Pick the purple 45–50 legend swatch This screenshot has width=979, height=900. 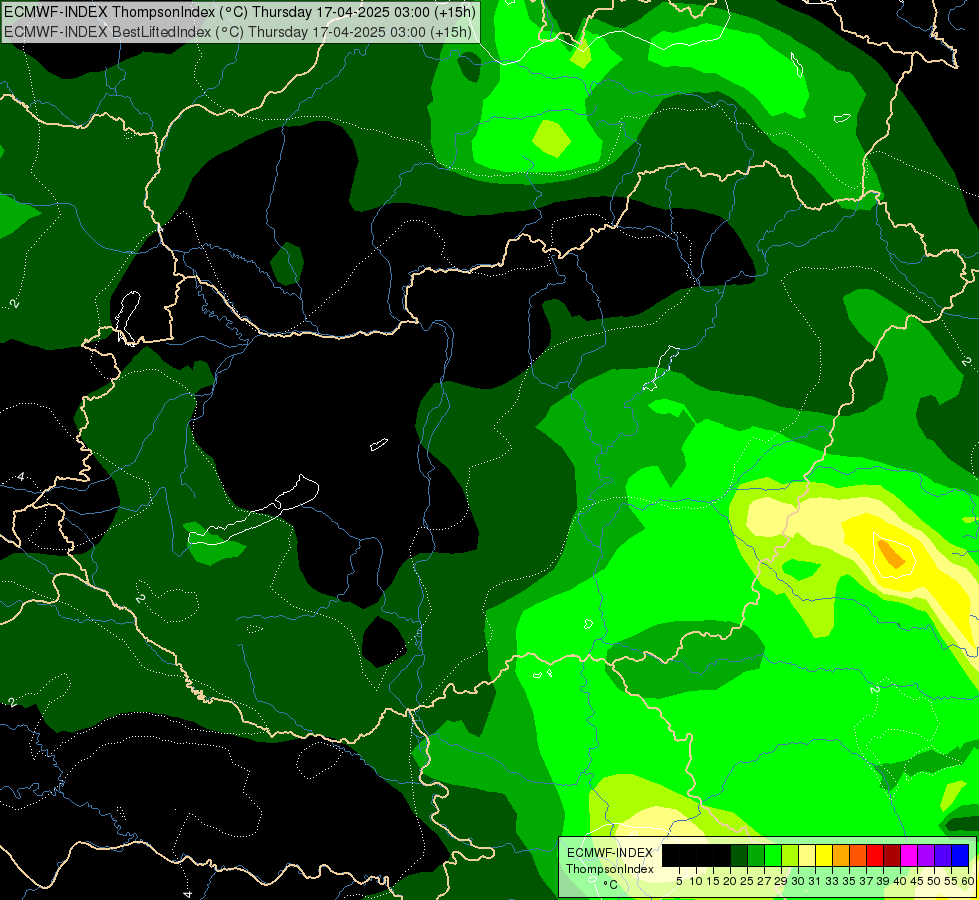(926, 856)
